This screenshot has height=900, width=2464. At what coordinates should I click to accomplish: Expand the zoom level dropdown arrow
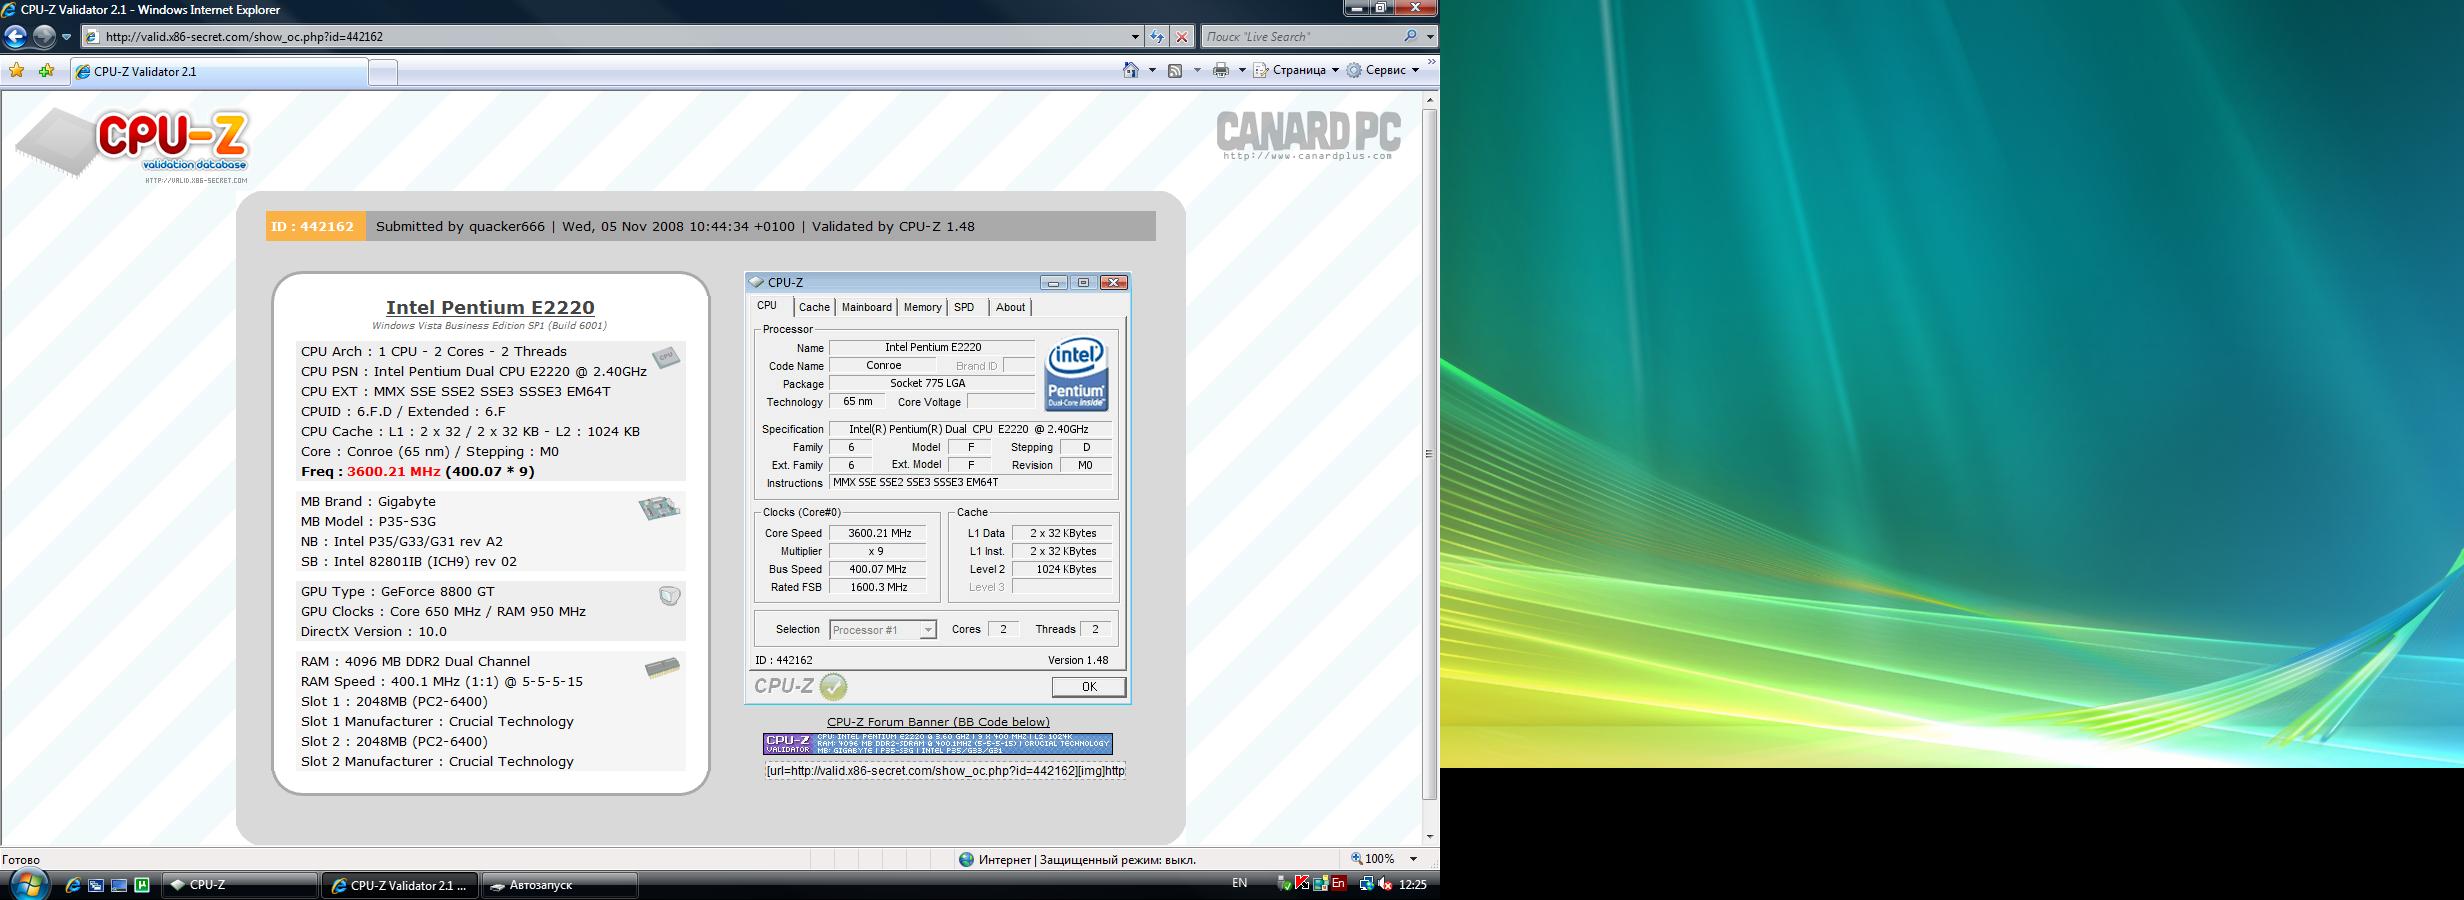tap(1414, 859)
